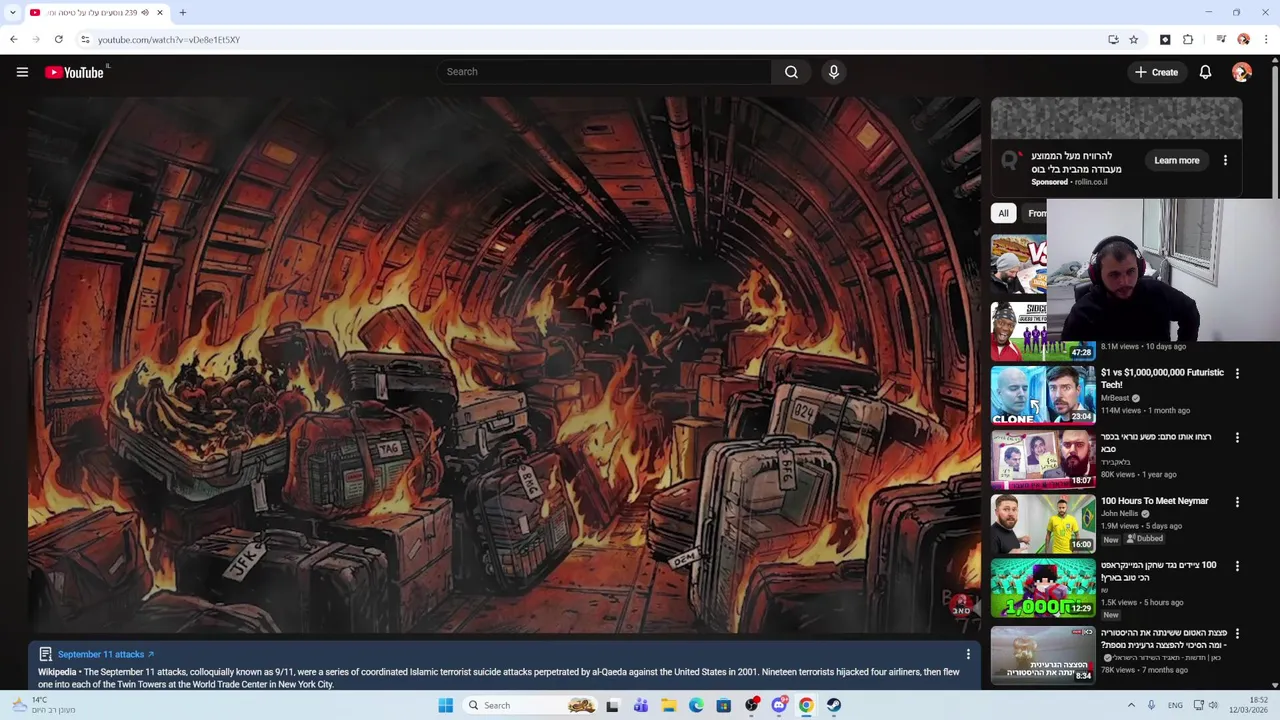The image size is (1280, 720).
Task: Click the burning luggage video player
Action: pyautogui.click(x=504, y=365)
